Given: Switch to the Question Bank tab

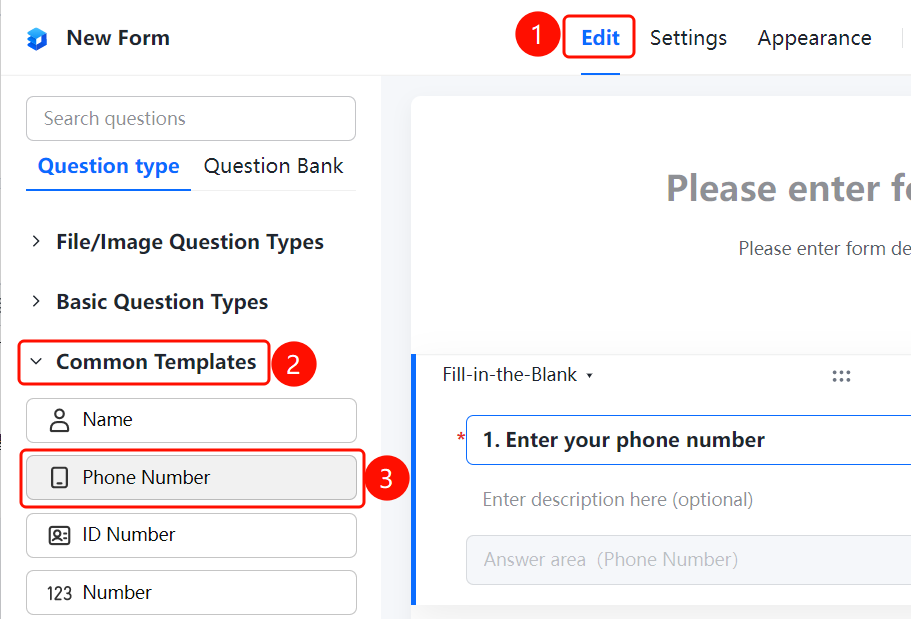Looking at the screenshot, I should [274, 166].
